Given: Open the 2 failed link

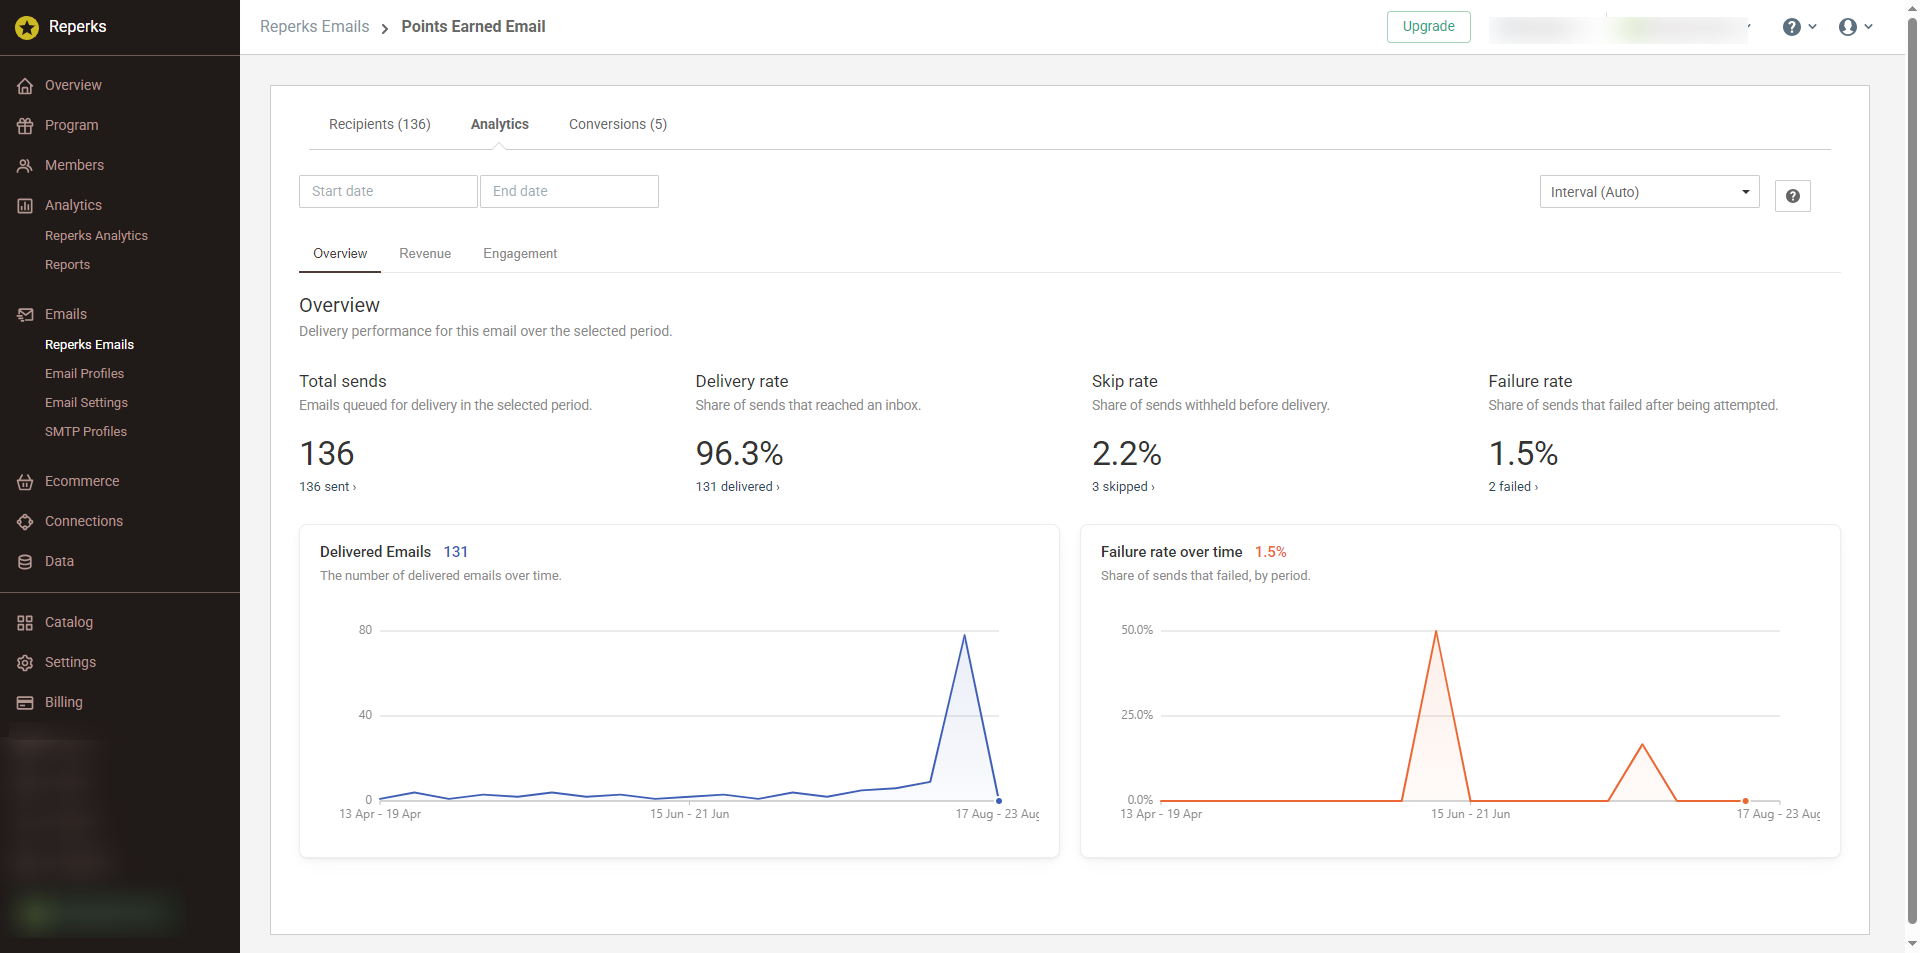Looking at the screenshot, I should coord(1513,487).
